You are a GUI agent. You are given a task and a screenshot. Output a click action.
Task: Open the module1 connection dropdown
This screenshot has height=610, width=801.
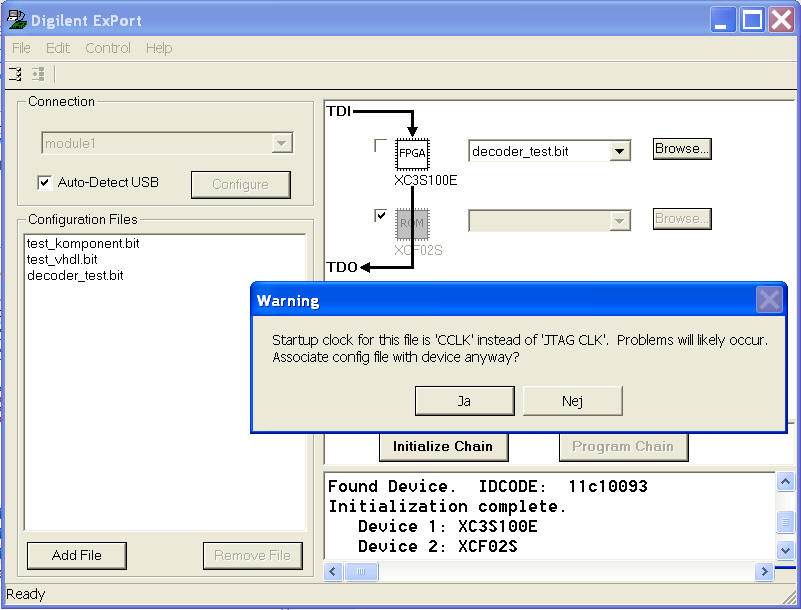pyautogui.click(x=281, y=144)
